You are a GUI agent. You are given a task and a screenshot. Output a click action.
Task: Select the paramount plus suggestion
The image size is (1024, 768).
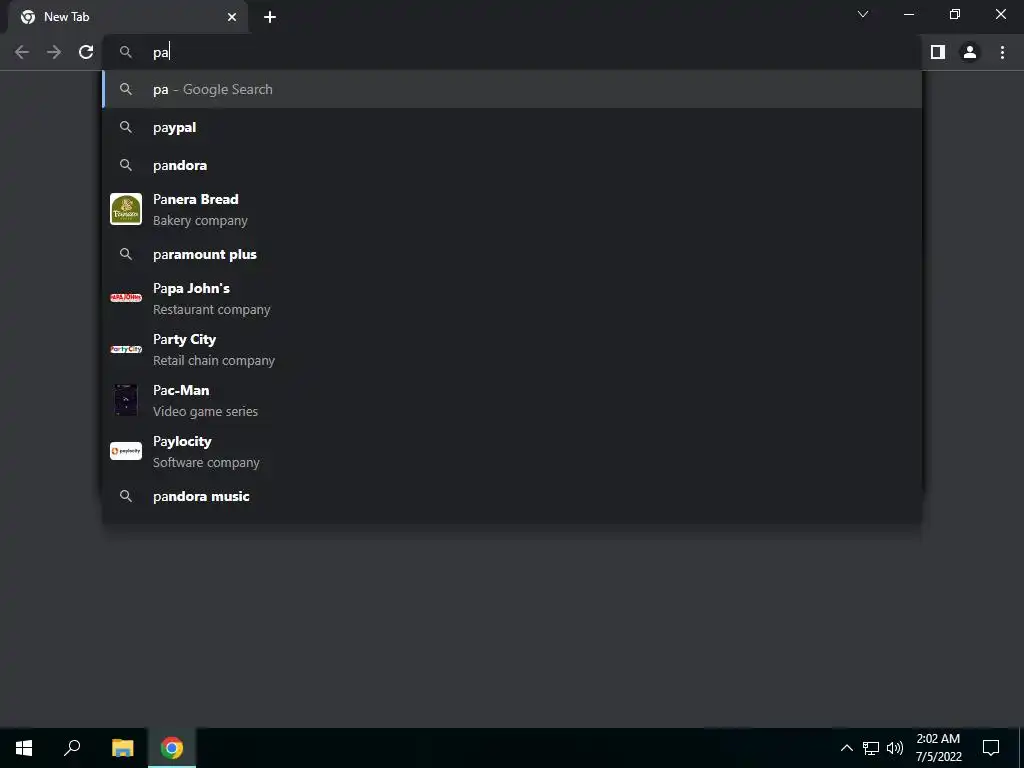[513, 254]
